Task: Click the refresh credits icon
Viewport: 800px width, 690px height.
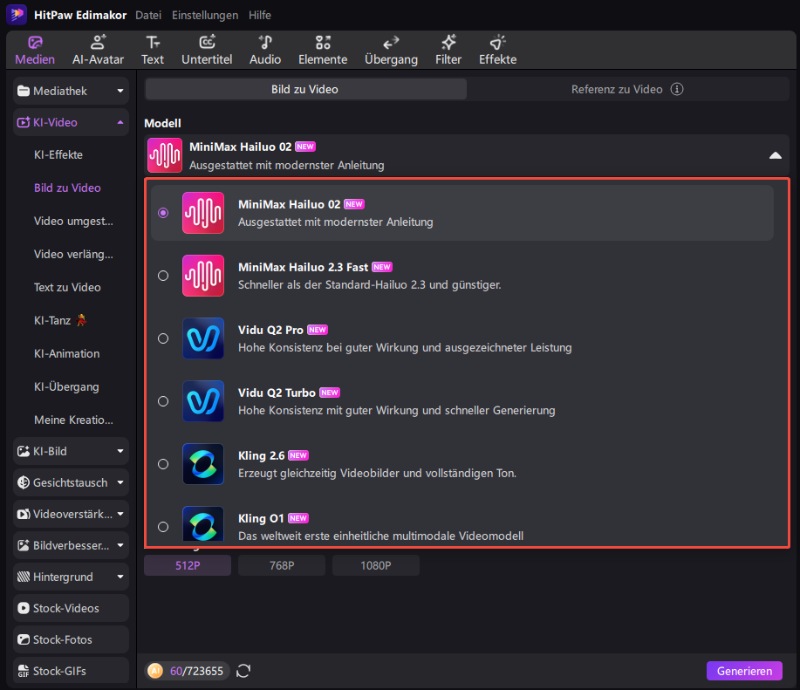Action: (x=242, y=671)
